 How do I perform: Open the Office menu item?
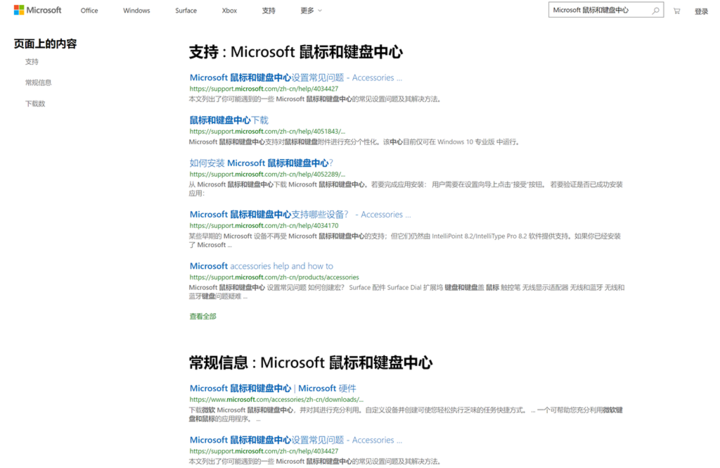pyautogui.click(x=89, y=11)
